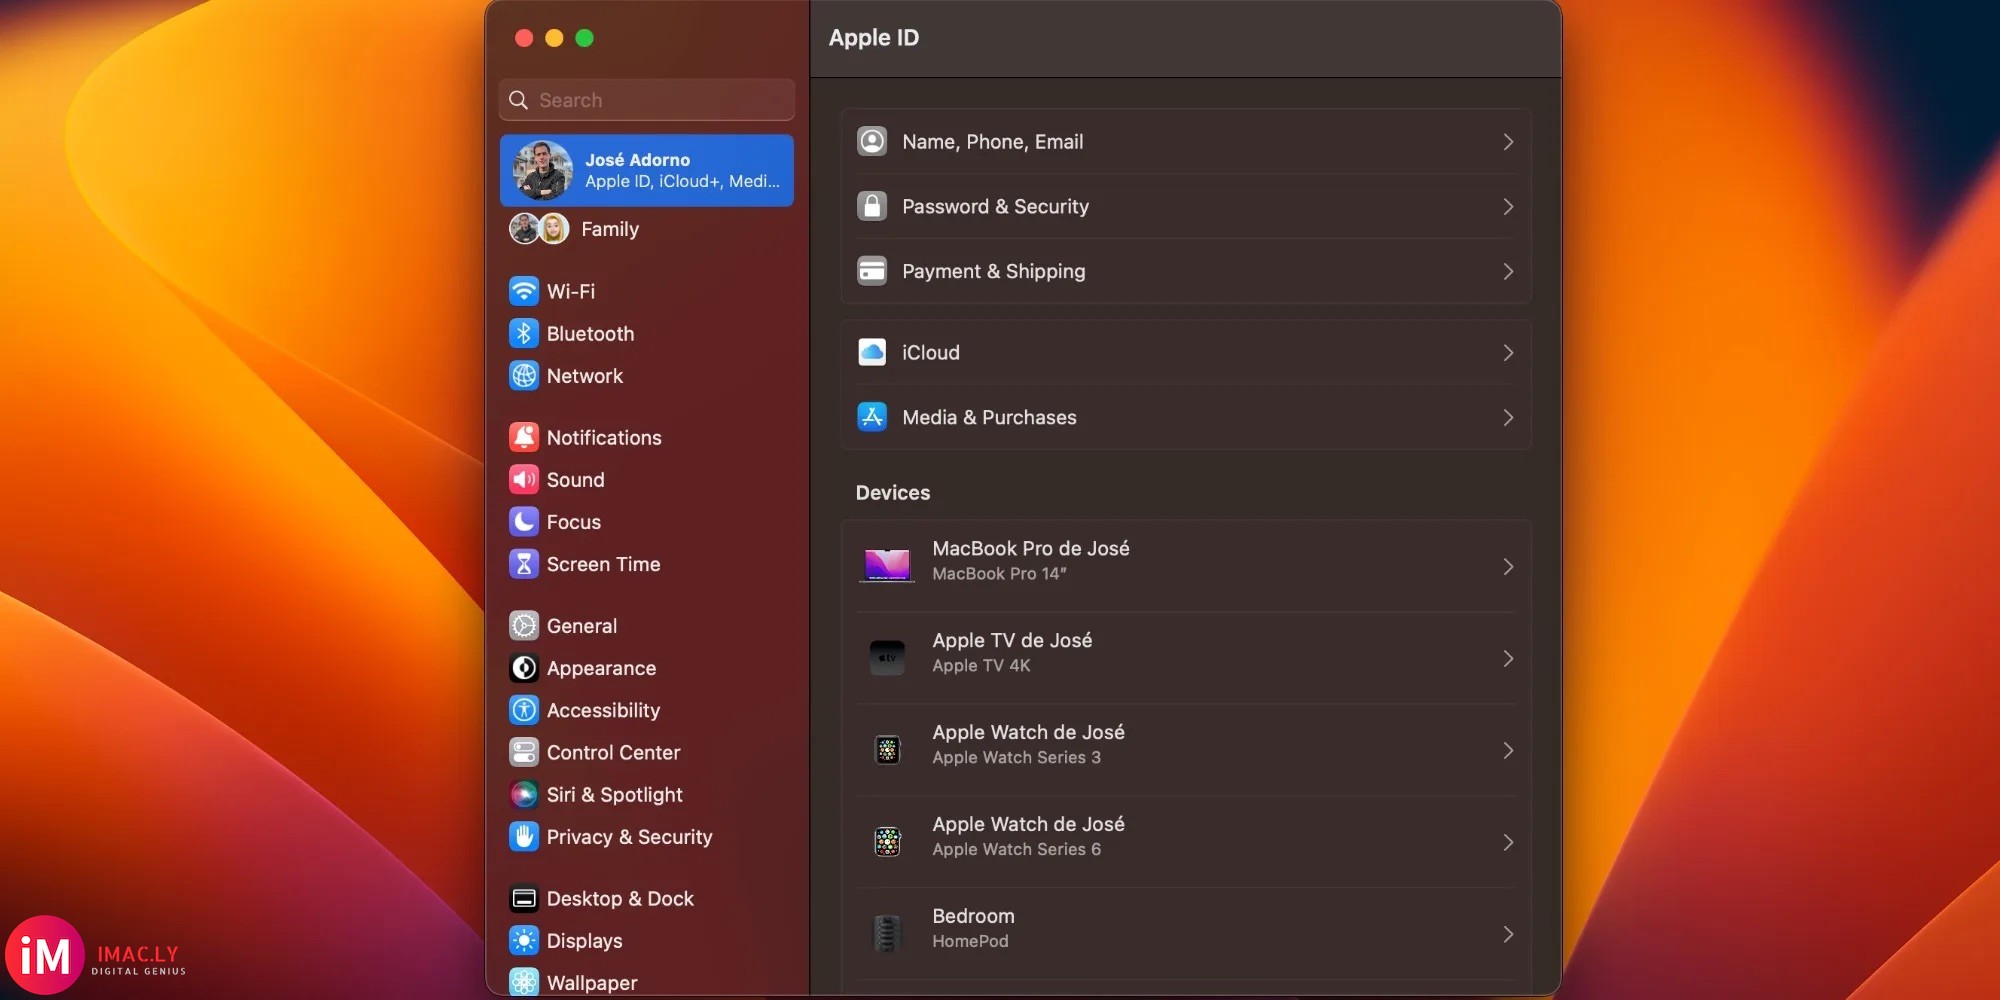Open Bedroom HomePod chevron
The image size is (2000, 1000).
pyautogui.click(x=1508, y=935)
